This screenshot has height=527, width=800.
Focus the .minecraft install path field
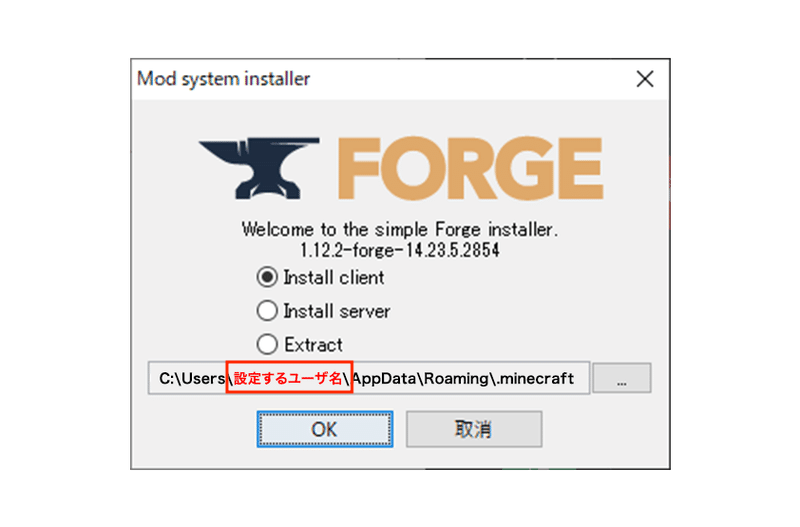[369, 378]
